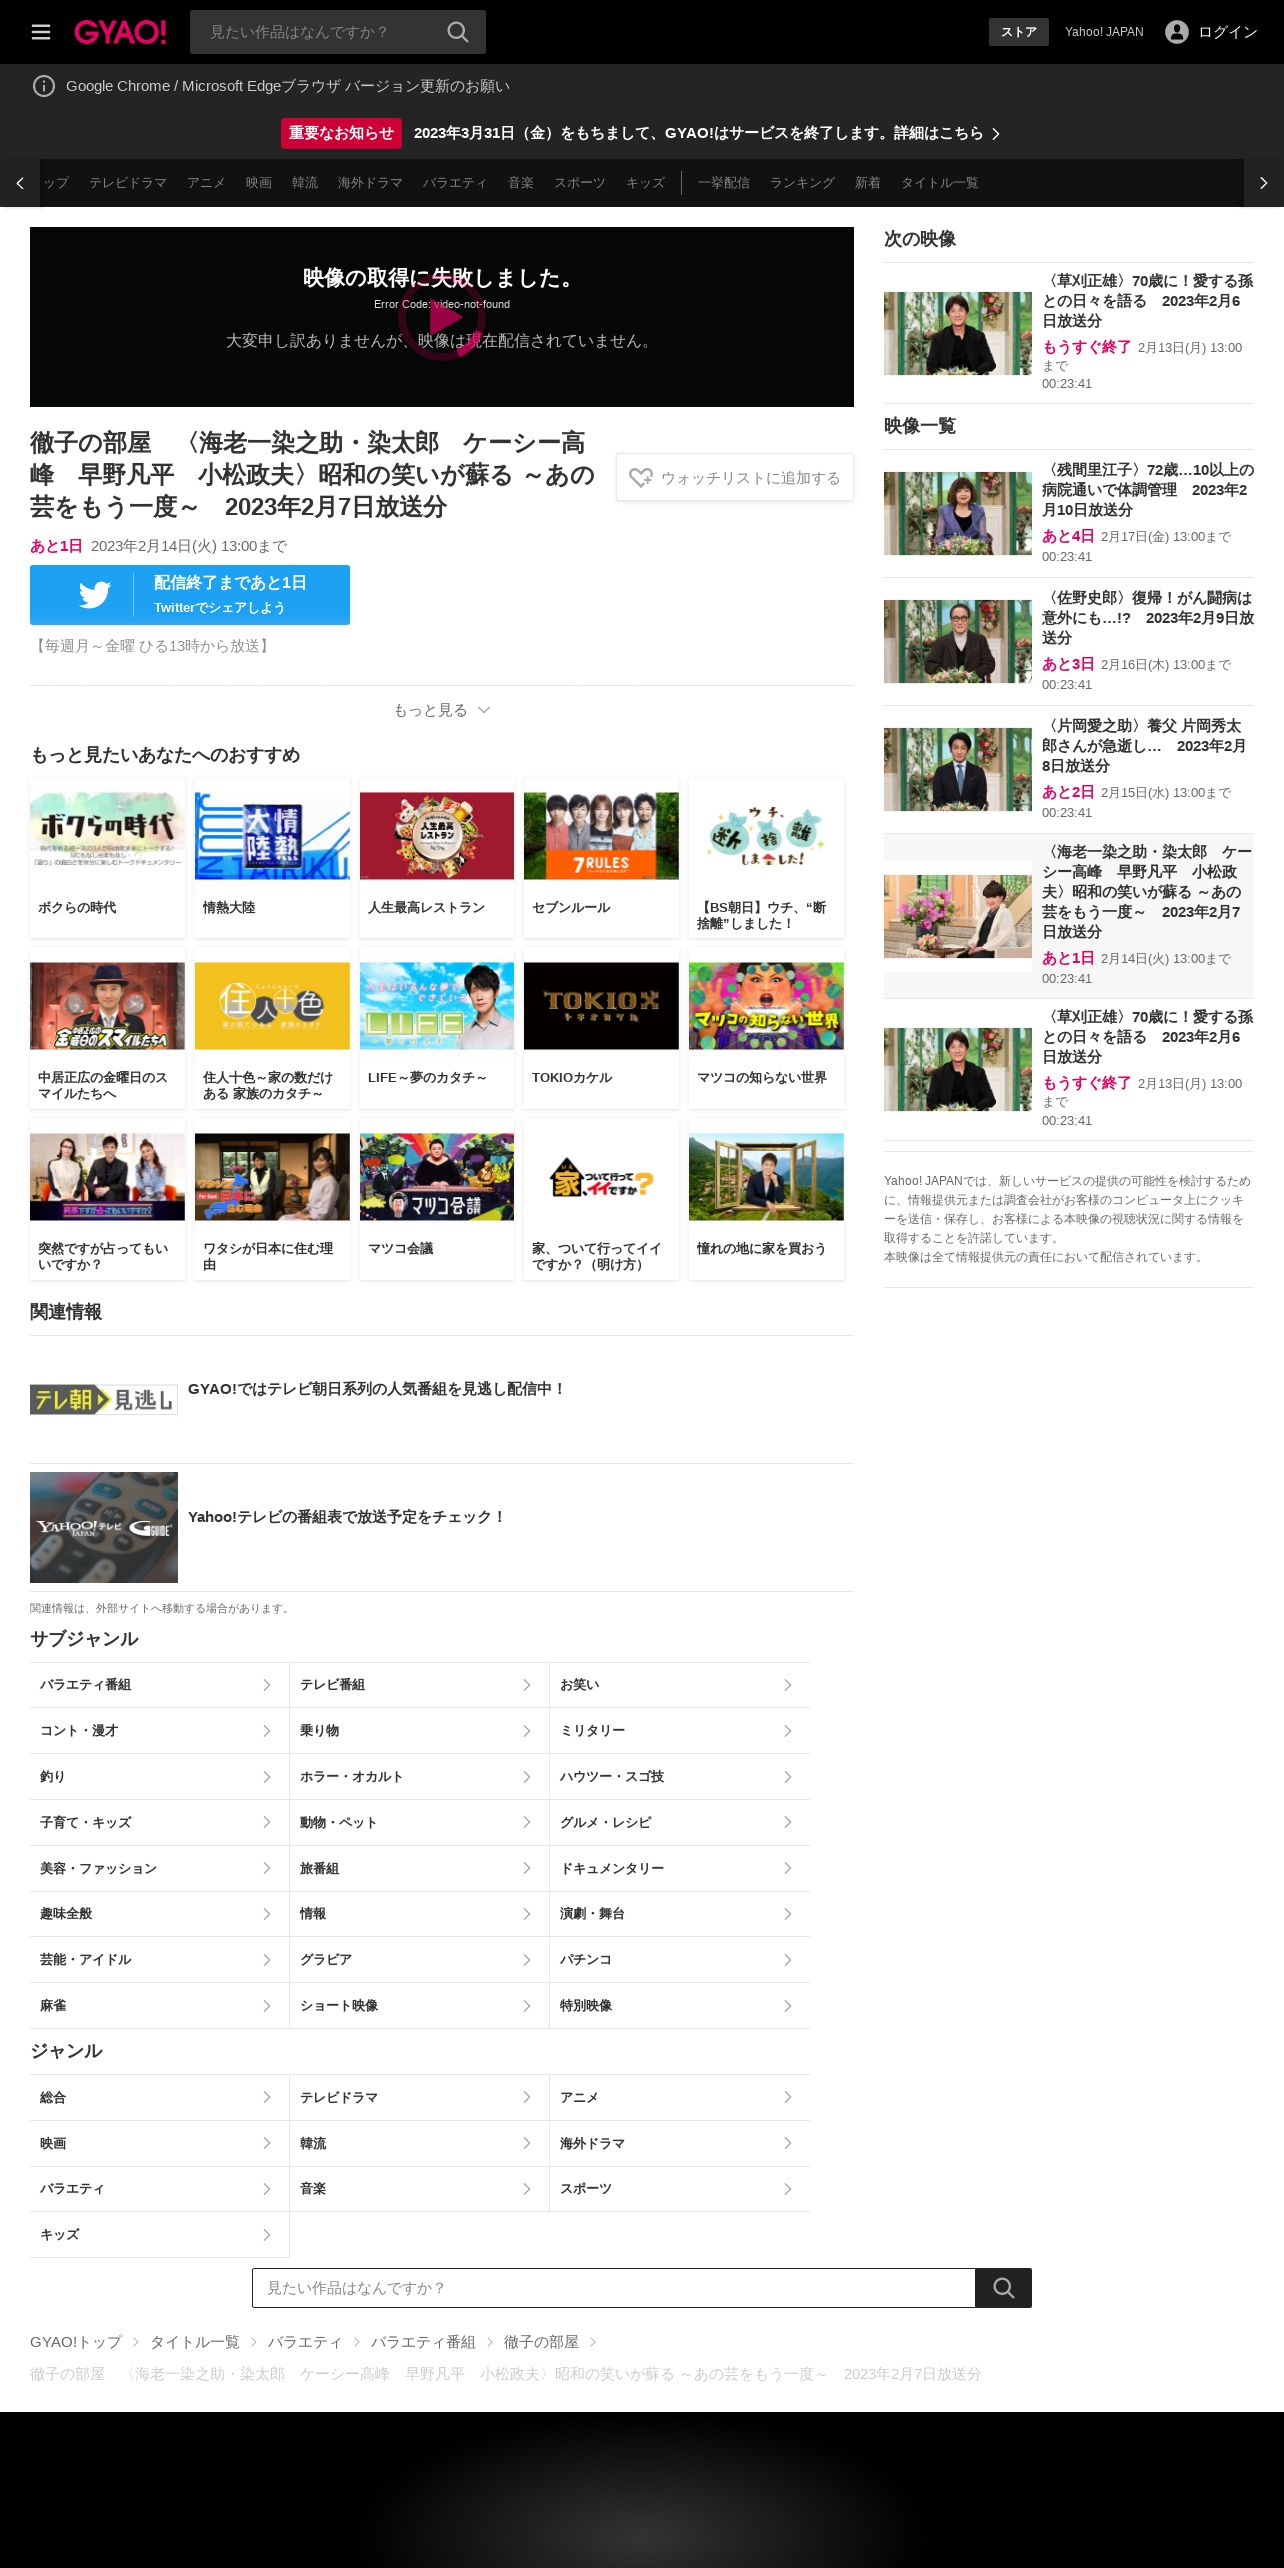
Task: Open 総合 genre row
Action: click(159, 2098)
